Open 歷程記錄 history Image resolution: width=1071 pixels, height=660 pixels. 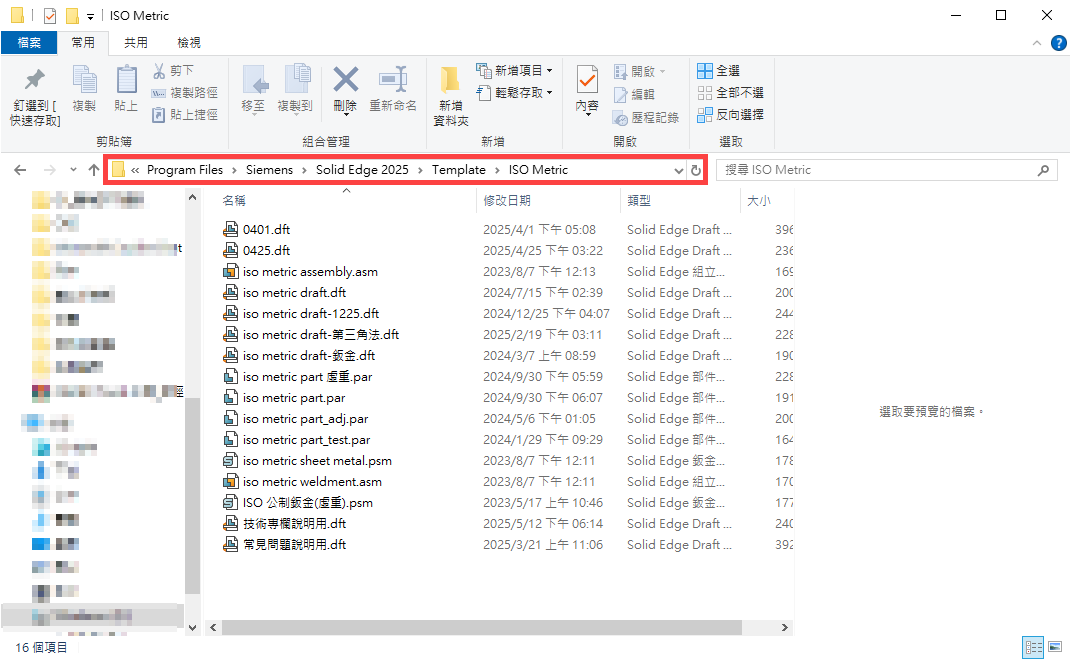pos(646,118)
